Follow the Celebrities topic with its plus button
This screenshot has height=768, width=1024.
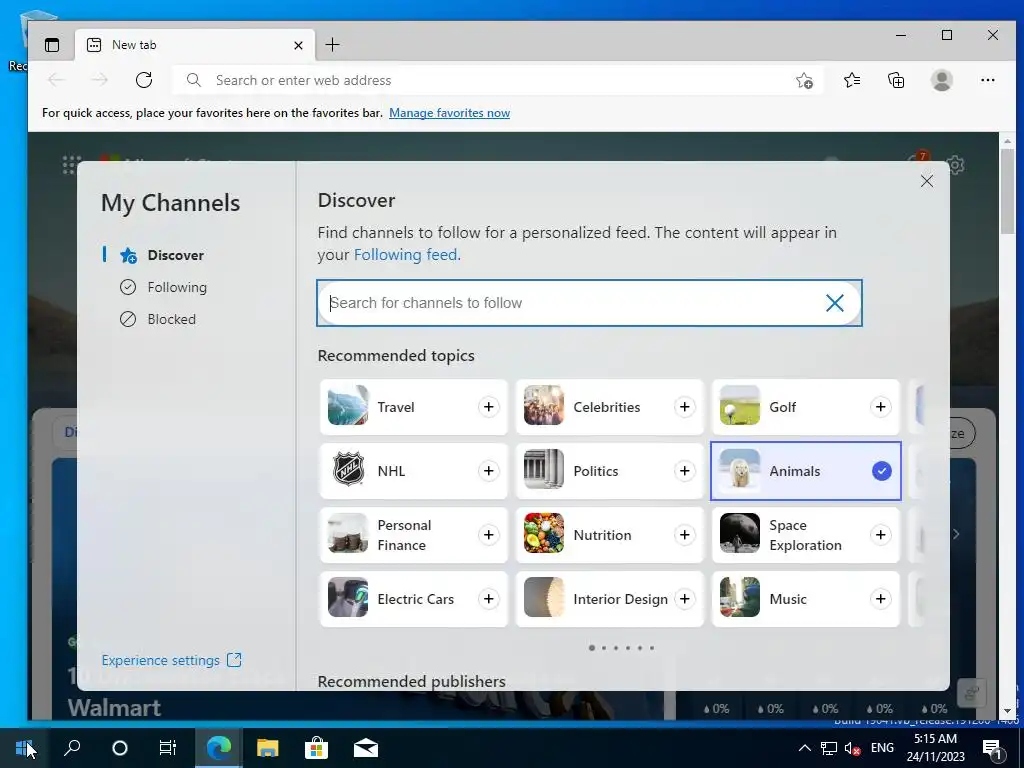click(x=684, y=407)
